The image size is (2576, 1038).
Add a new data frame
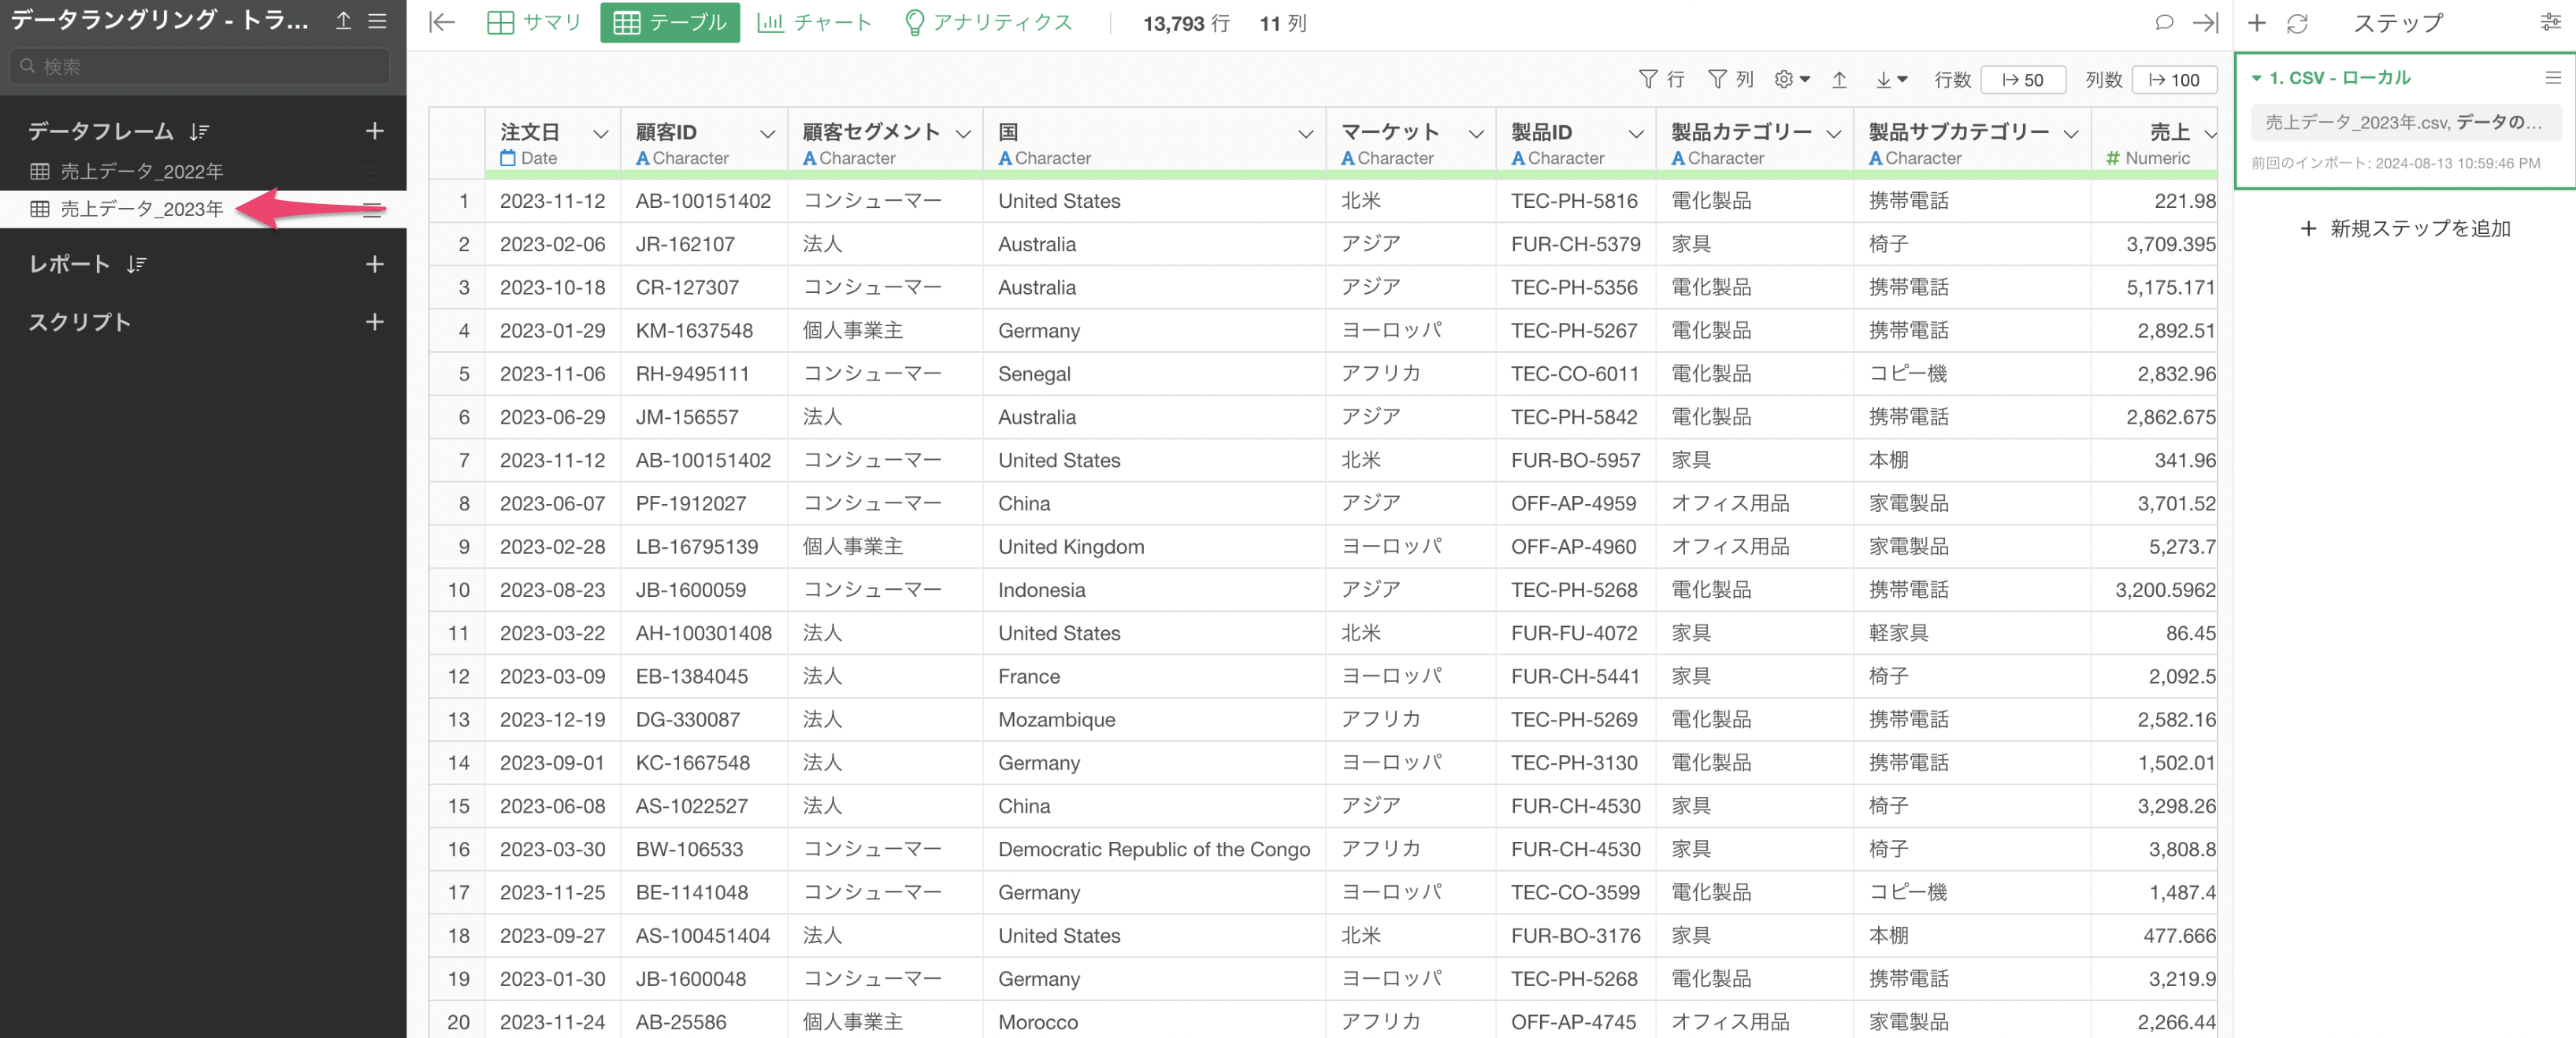[x=374, y=131]
